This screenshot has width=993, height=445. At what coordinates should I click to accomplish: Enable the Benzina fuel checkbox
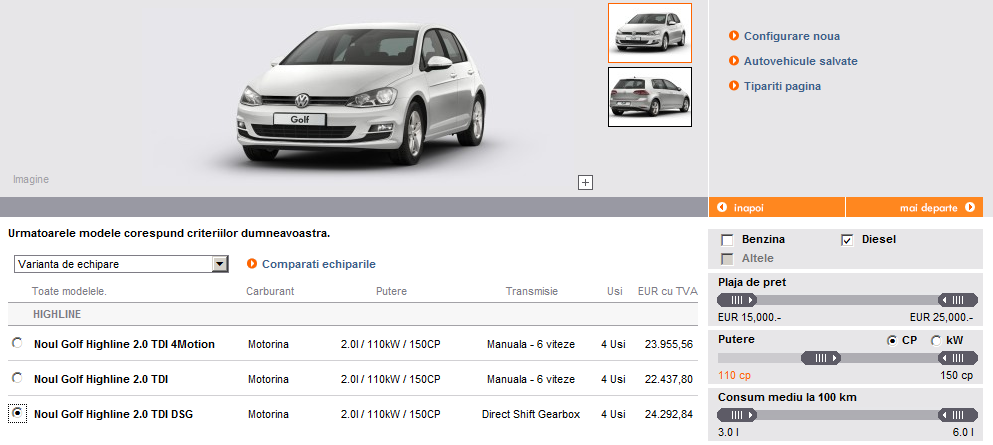[x=727, y=240]
